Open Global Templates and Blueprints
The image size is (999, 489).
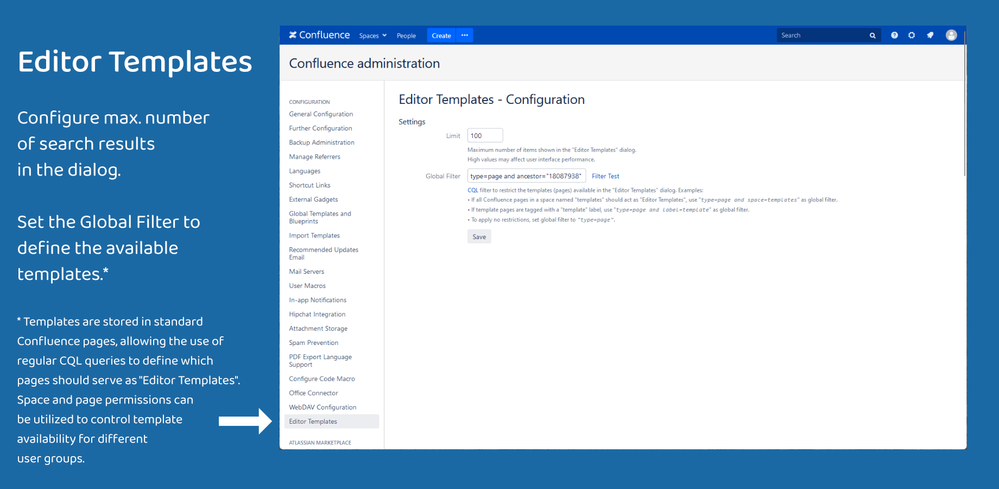coord(320,217)
